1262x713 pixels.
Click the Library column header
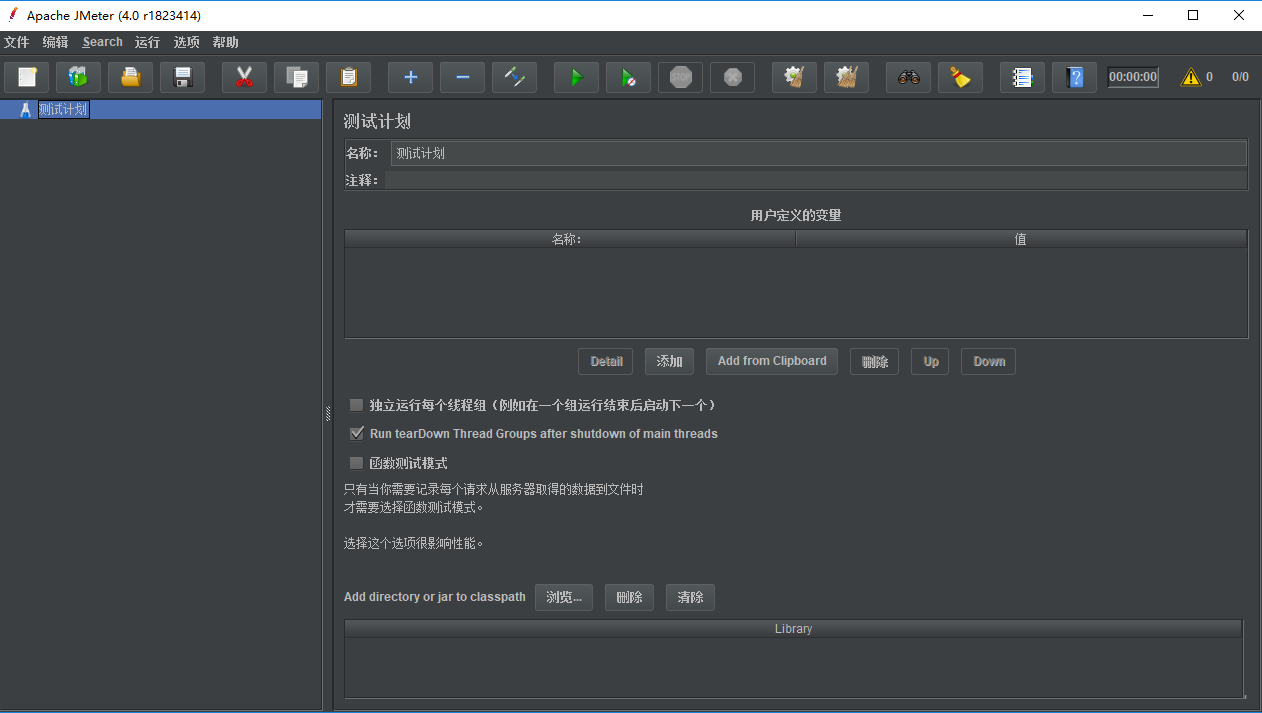tap(793, 629)
